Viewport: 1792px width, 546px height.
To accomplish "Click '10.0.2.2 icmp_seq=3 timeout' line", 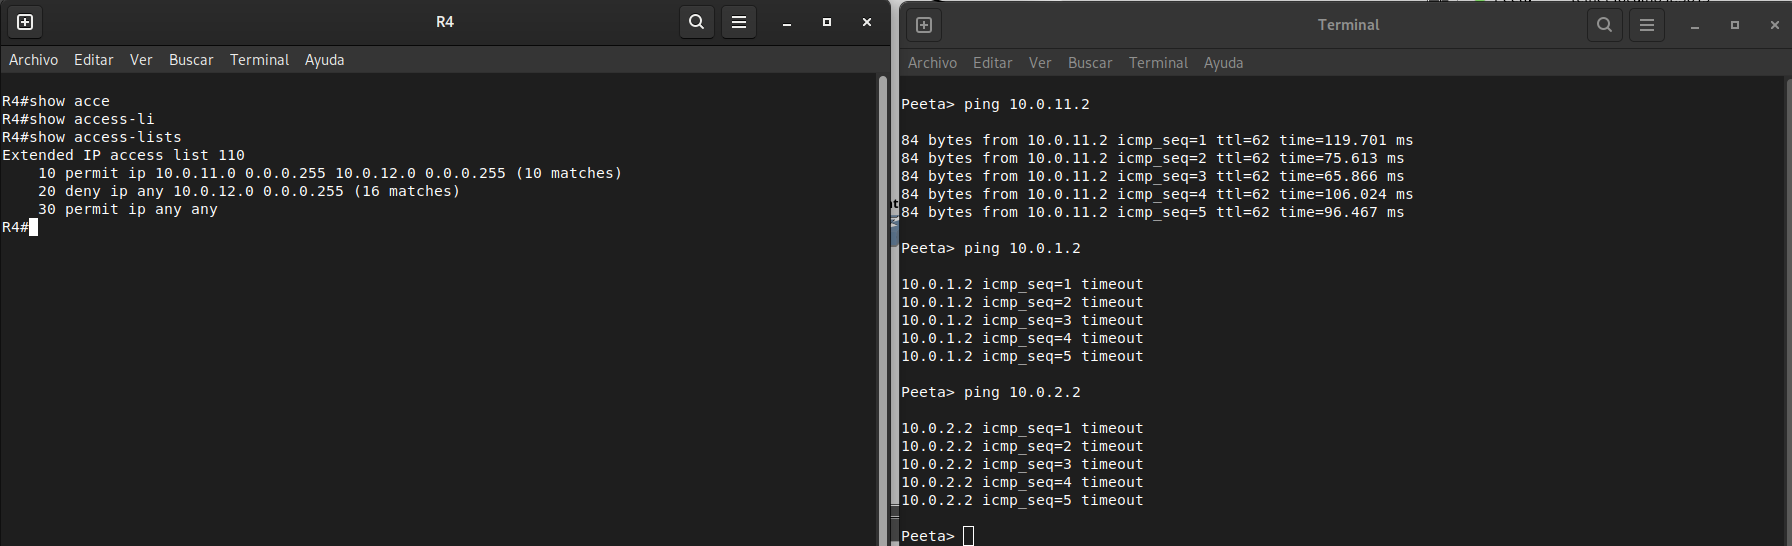I will coord(1022,464).
